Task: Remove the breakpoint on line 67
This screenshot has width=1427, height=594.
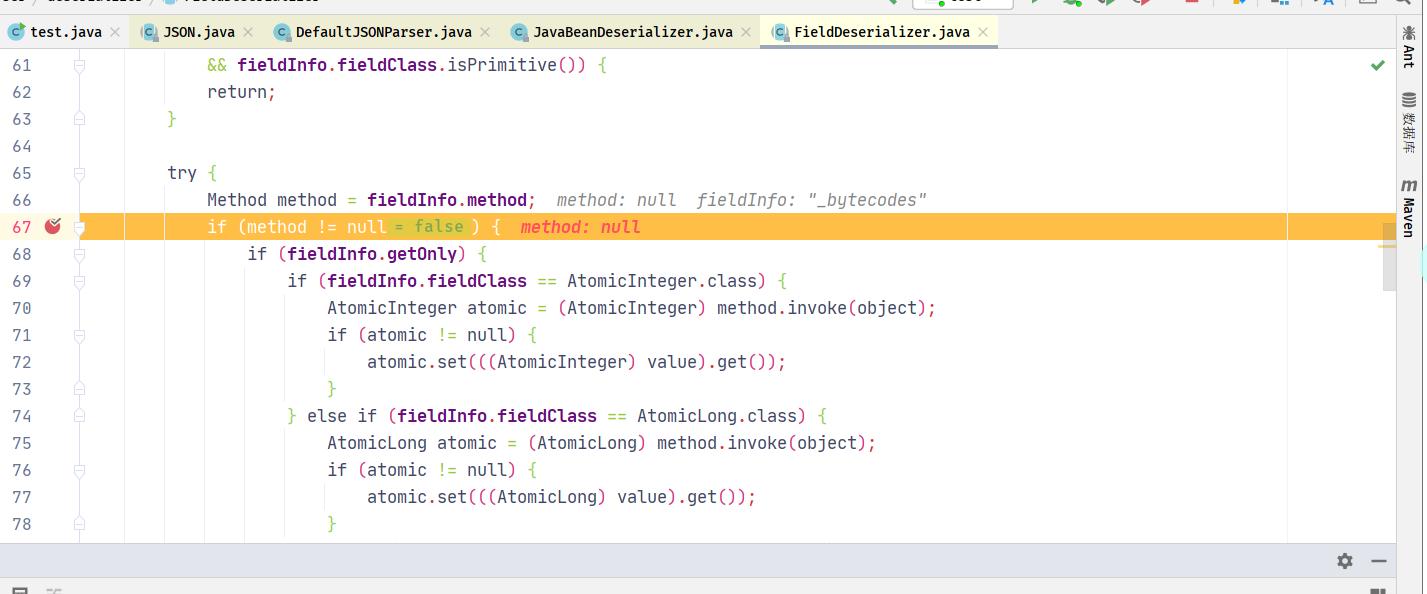Action: pyautogui.click(x=53, y=227)
